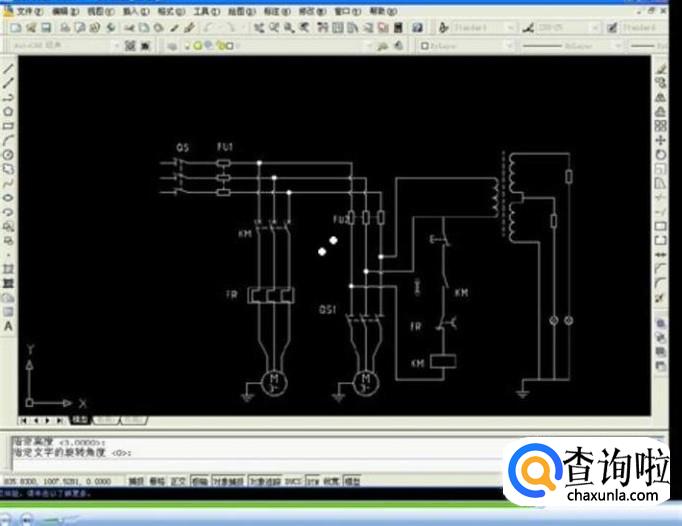
Task: Click the 模型 button in status bar
Action: pos(352,481)
